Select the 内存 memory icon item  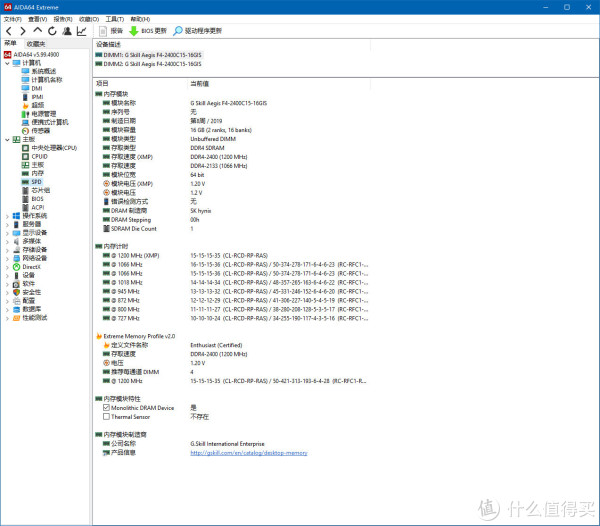click(33, 174)
